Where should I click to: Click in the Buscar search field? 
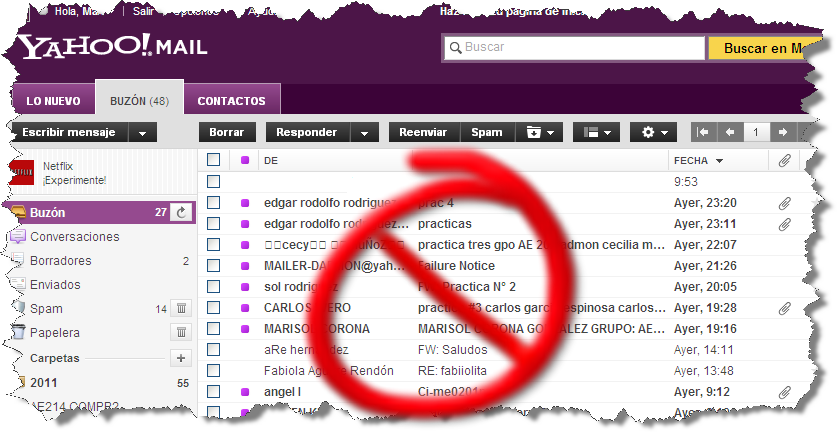[x=574, y=48]
